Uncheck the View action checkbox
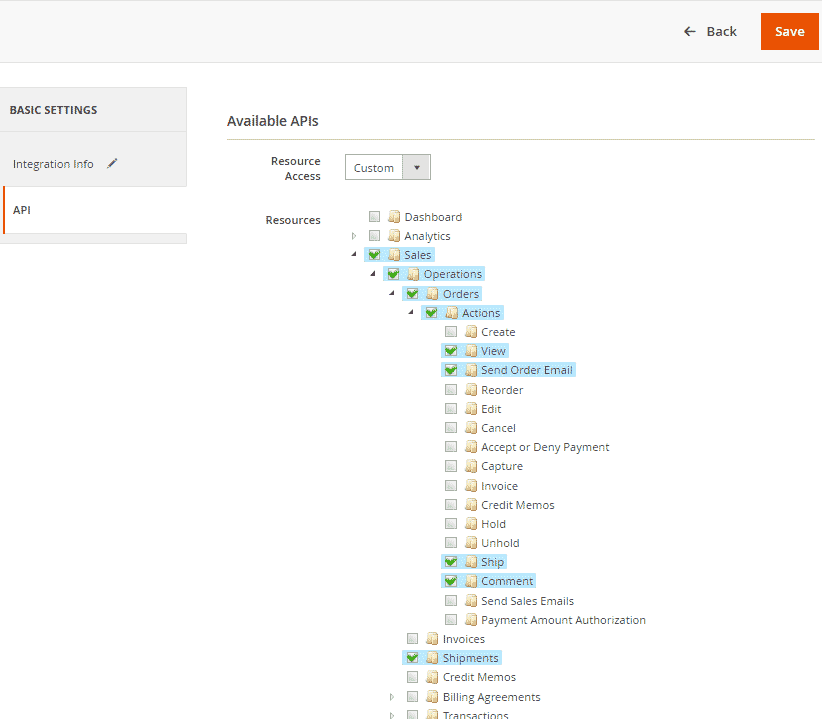The height and width of the screenshot is (719, 822). (x=451, y=351)
